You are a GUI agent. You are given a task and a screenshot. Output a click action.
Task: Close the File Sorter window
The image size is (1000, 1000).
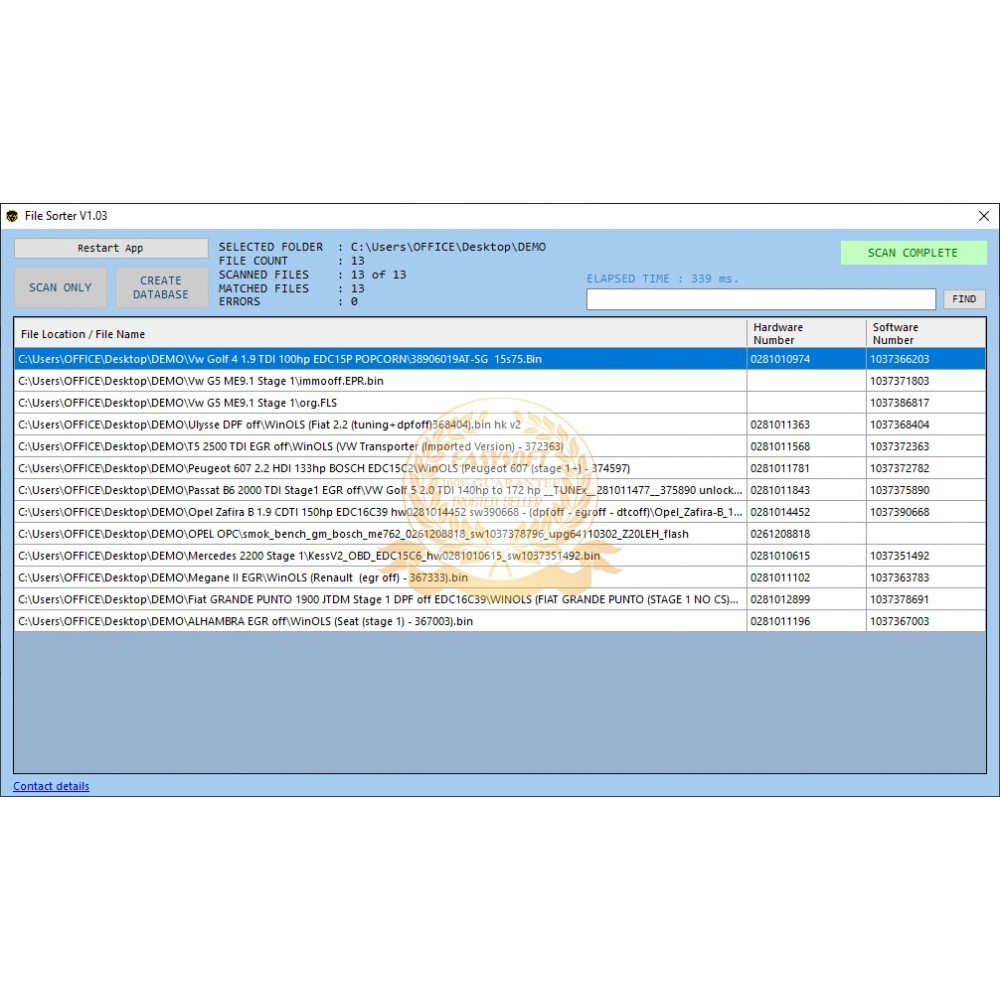click(x=983, y=216)
